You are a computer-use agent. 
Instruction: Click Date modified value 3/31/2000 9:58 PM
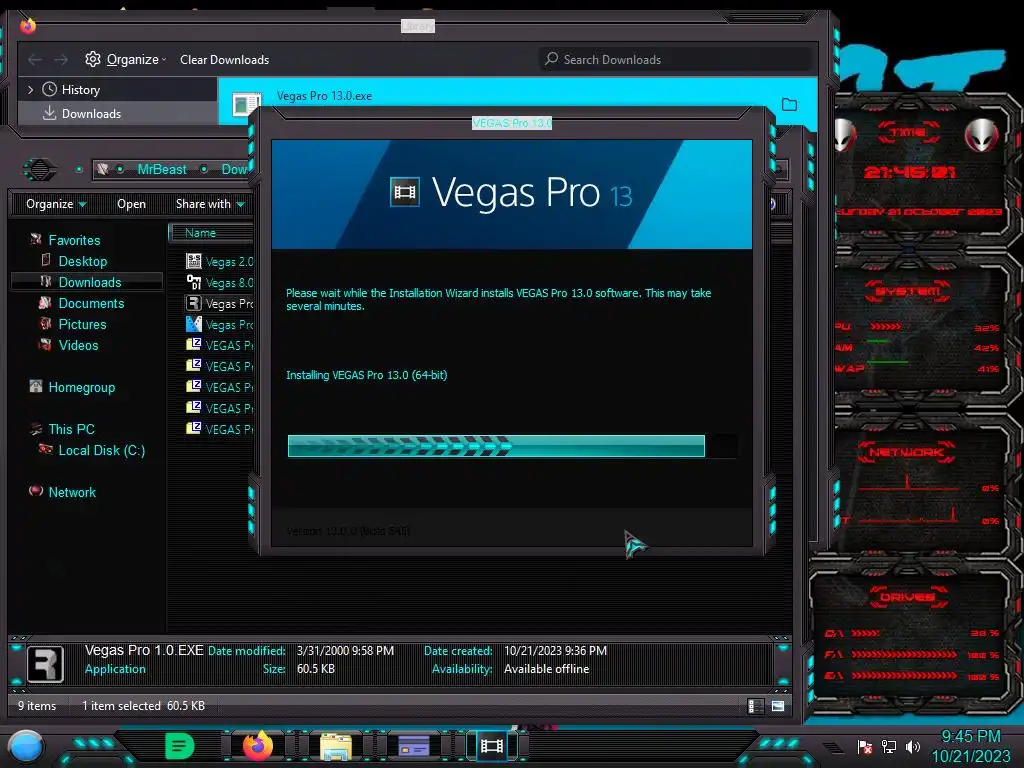(345, 650)
